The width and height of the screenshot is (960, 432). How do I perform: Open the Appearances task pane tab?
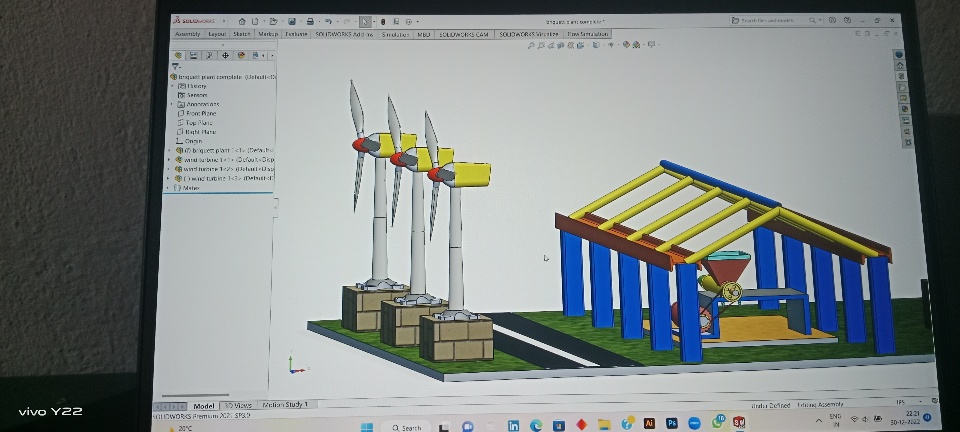pos(905,110)
